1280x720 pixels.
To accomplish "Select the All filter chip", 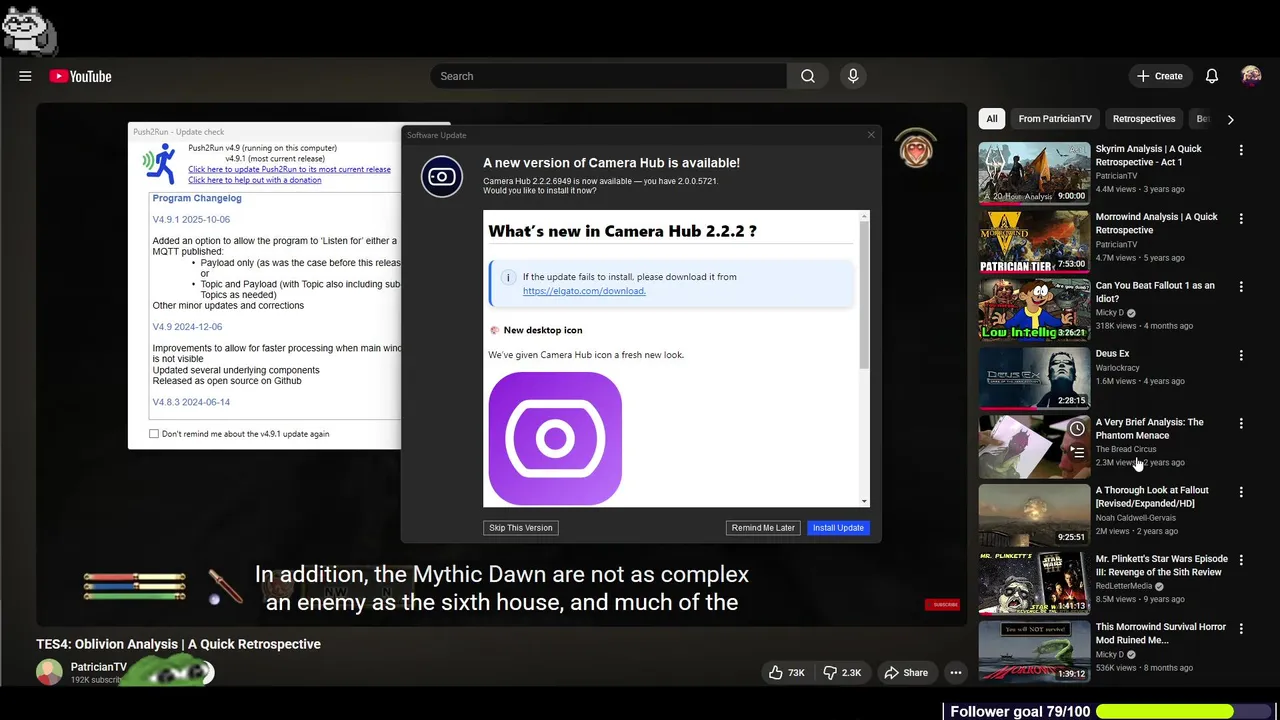I will click(992, 119).
